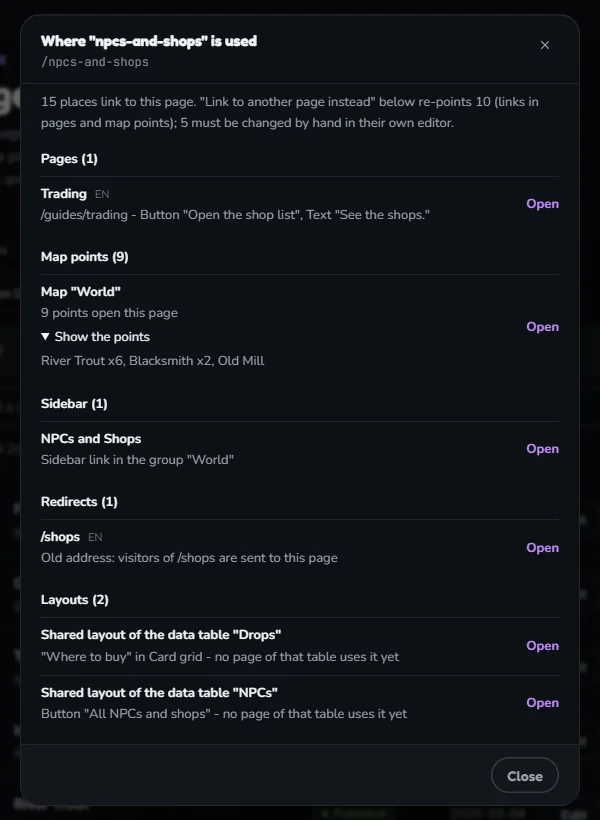Click the EN language tag beside Trading
The width and height of the screenshot is (600, 820).
point(102,195)
